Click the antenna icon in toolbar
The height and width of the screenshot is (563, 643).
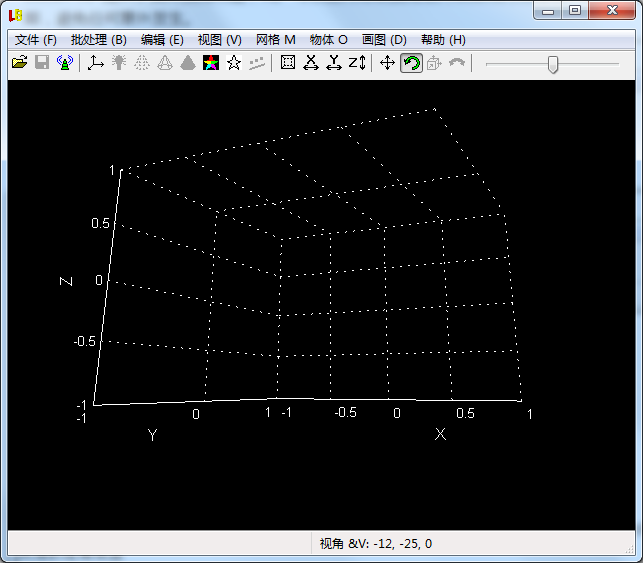tap(65, 63)
